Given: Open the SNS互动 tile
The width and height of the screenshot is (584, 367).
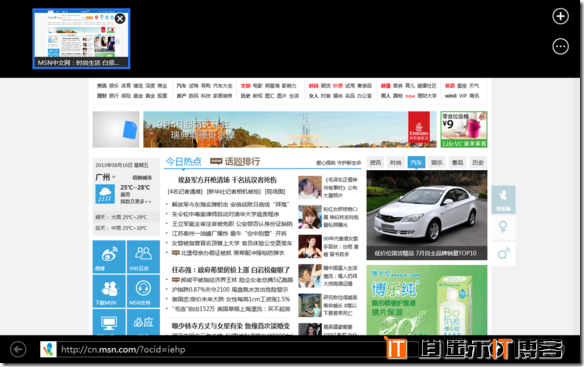Looking at the screenshot, I should [x=143, y=256].
